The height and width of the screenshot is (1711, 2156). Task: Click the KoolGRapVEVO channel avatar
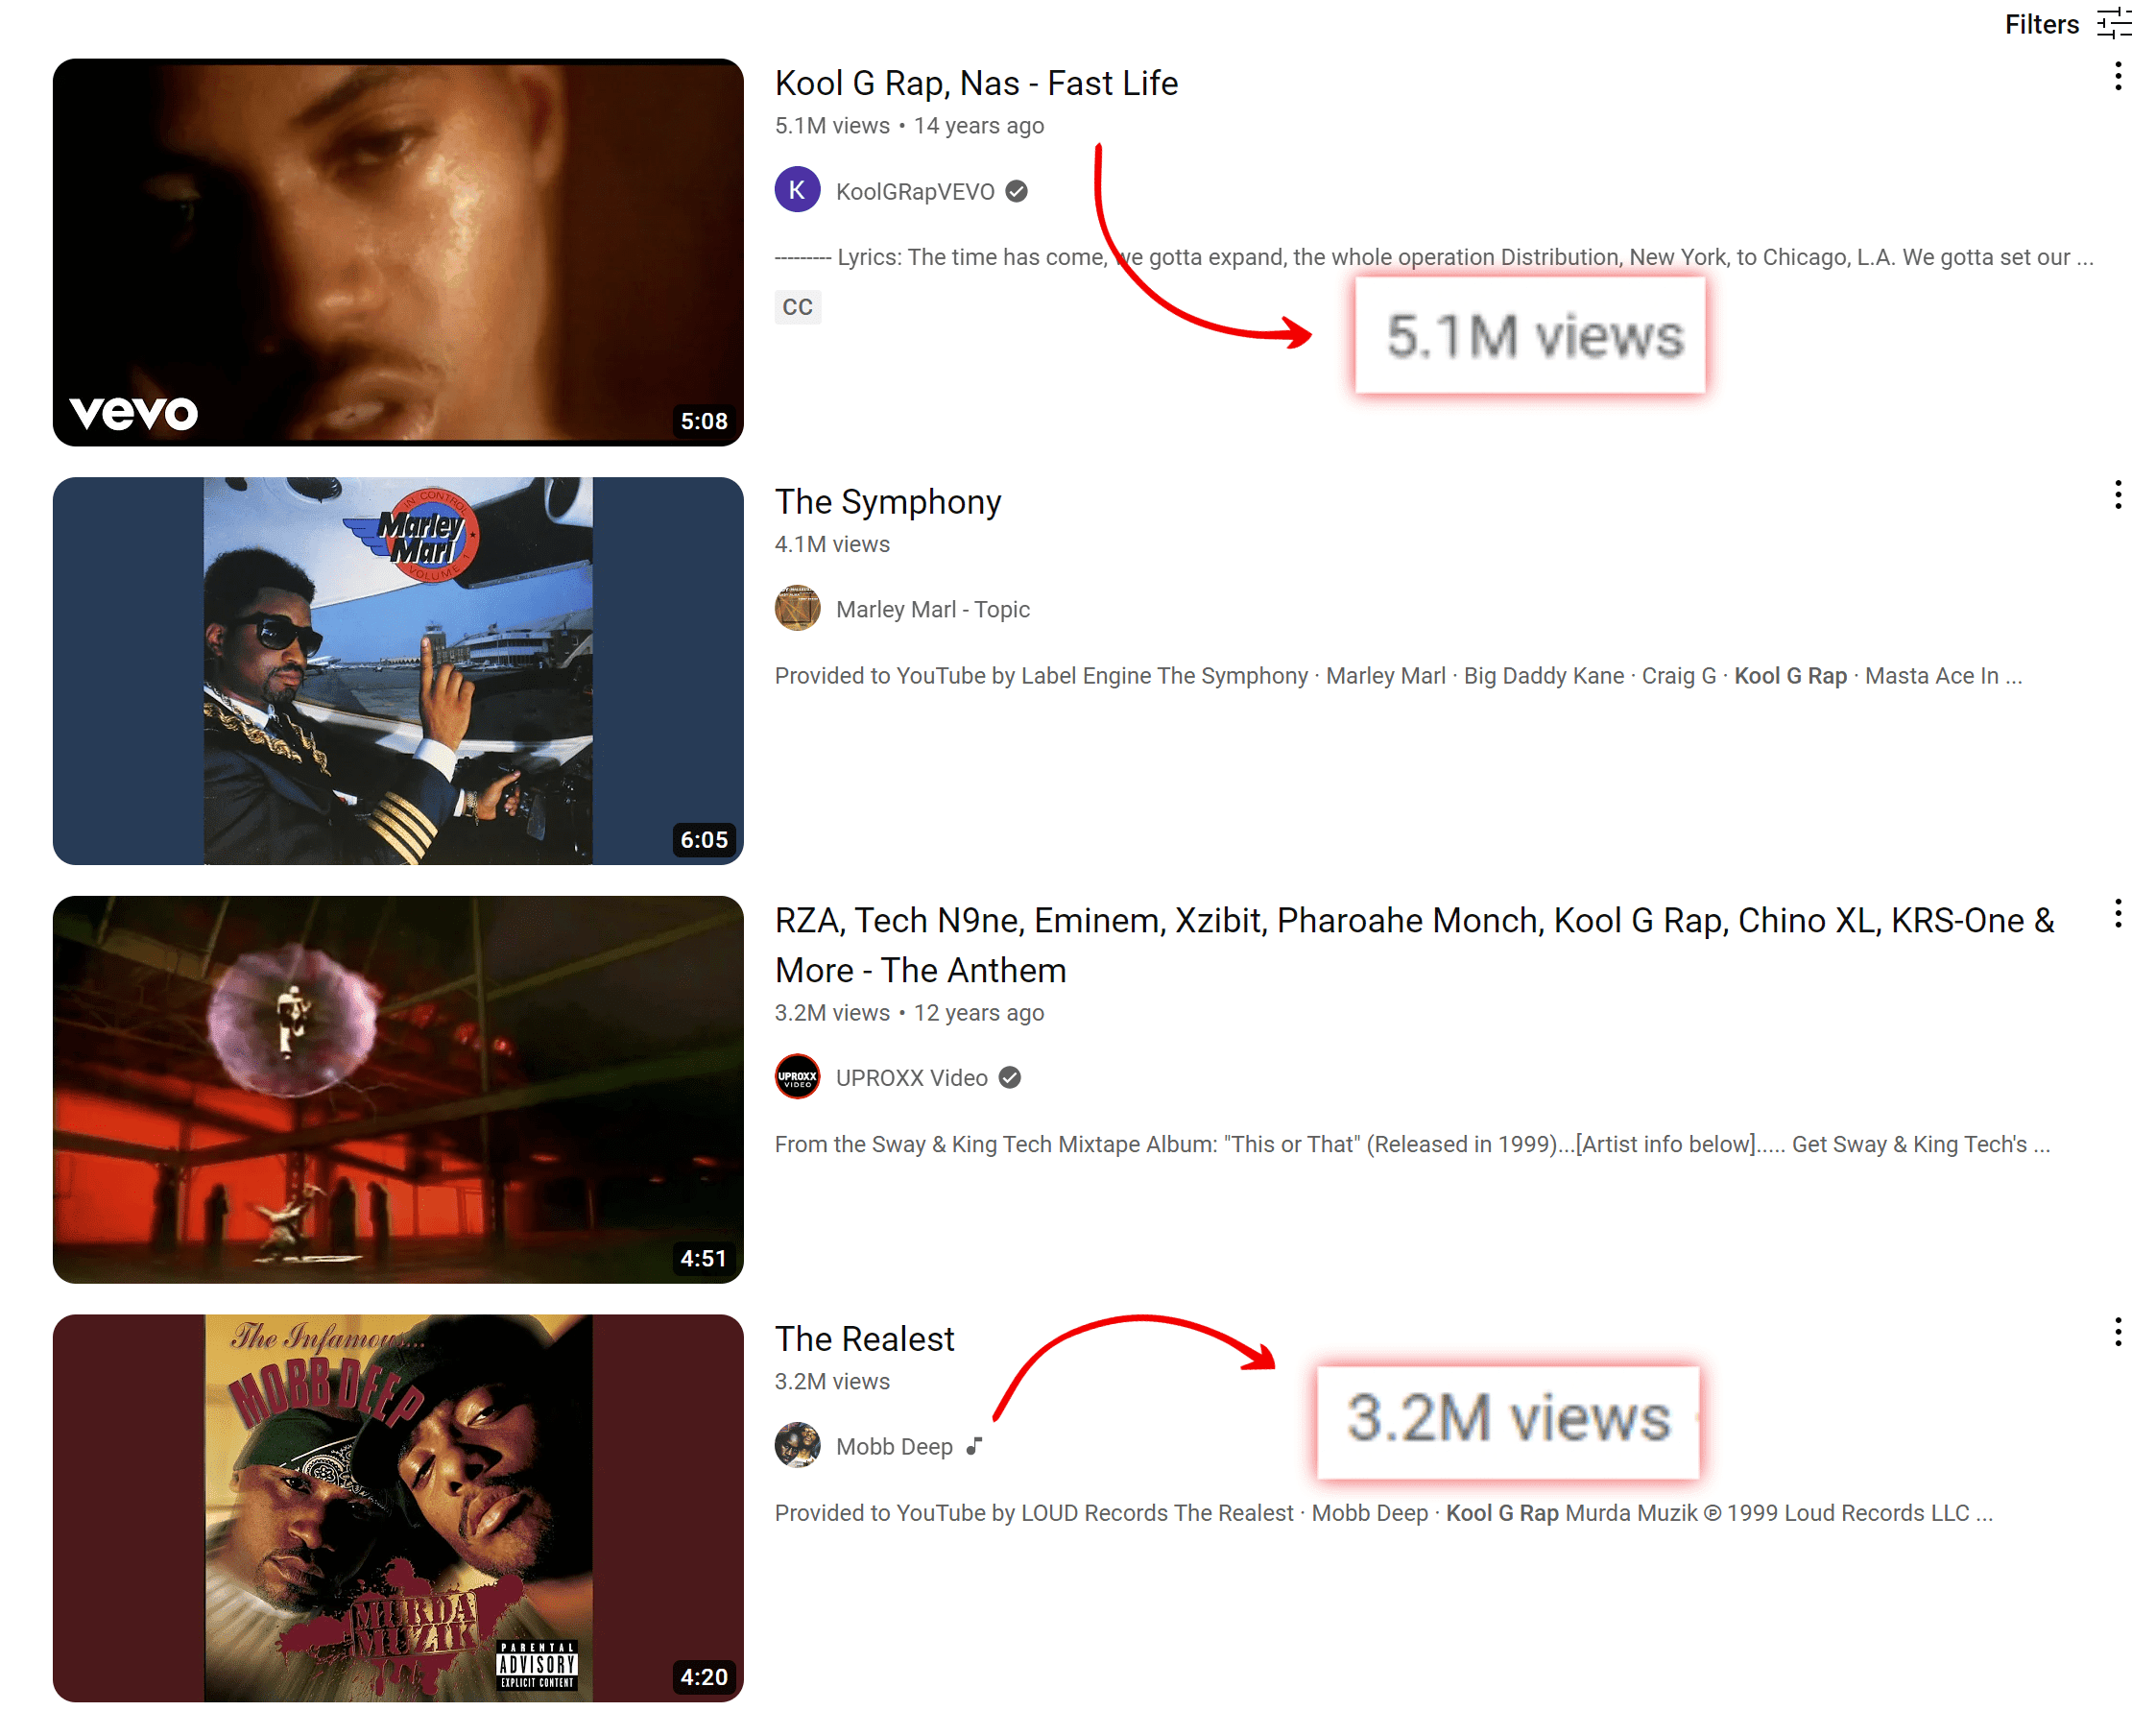click(797, 190)
